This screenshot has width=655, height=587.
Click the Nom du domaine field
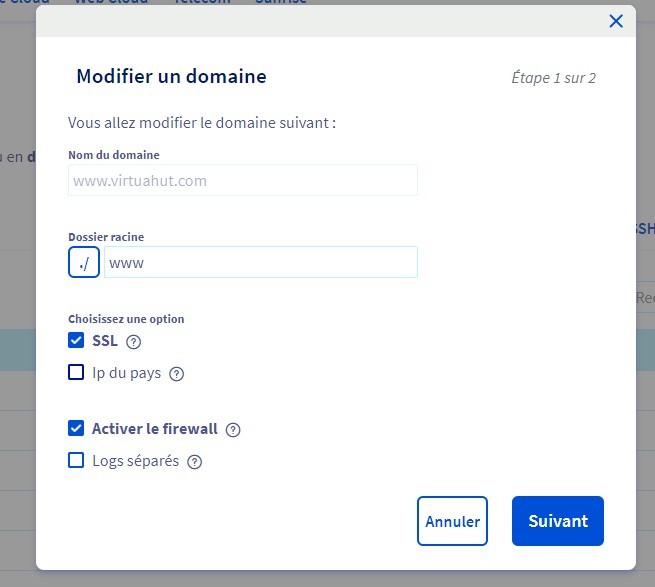pyautogui.click(x=243, y=181)
